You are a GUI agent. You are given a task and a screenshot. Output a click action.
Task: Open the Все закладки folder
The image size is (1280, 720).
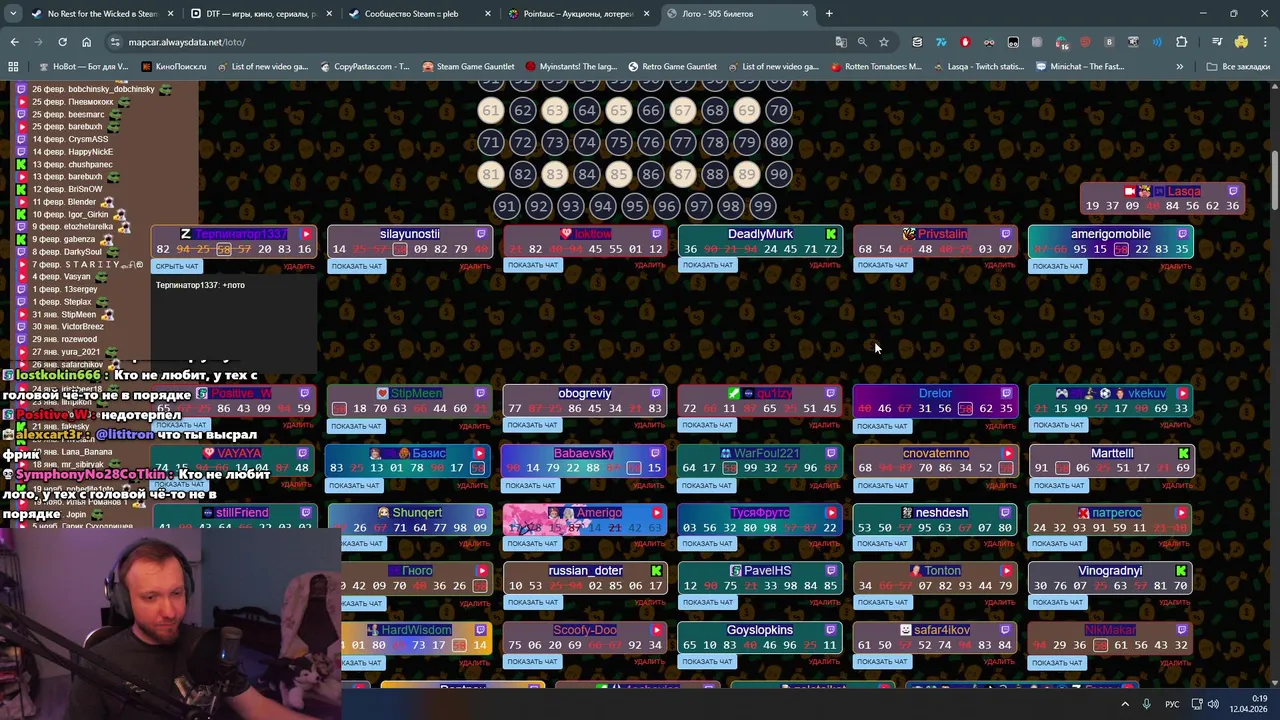point(1237,66)
